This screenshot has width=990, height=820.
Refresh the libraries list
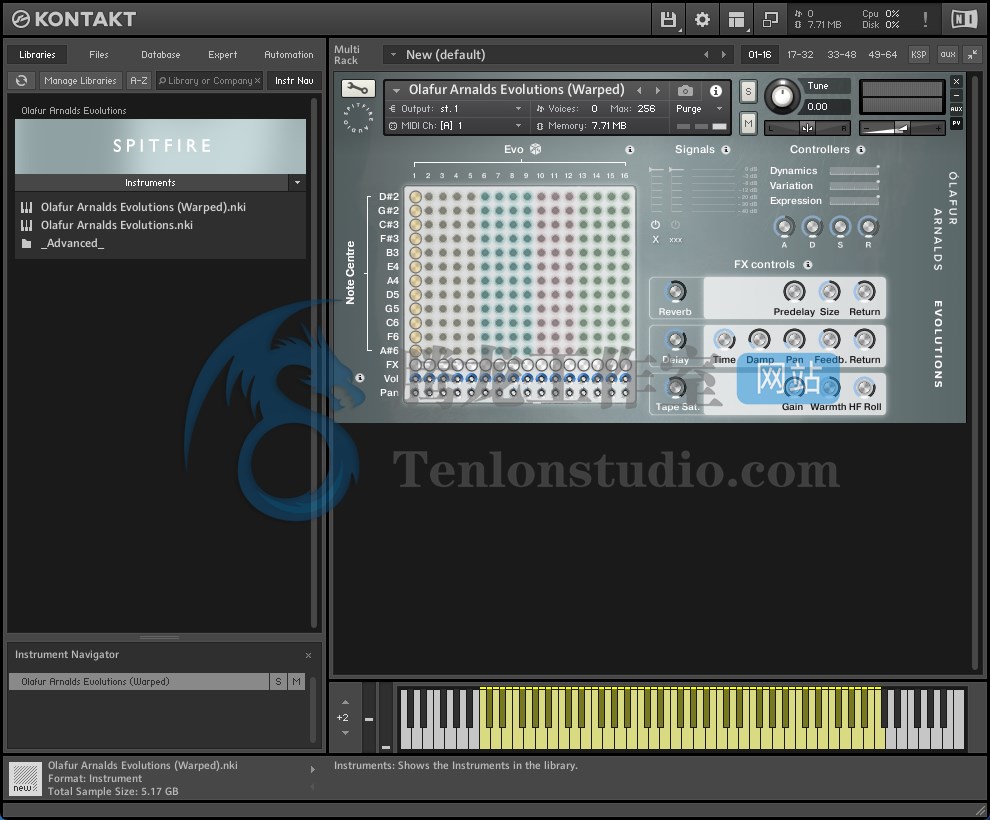point(21,81)
